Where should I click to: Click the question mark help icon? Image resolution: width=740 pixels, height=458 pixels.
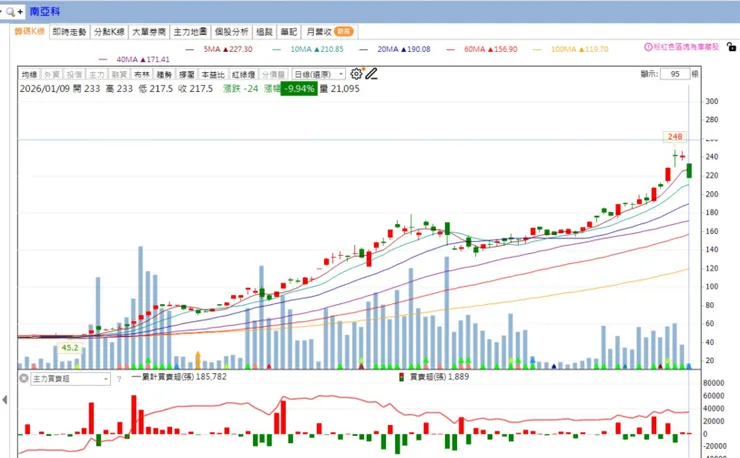tap(119, 379)
